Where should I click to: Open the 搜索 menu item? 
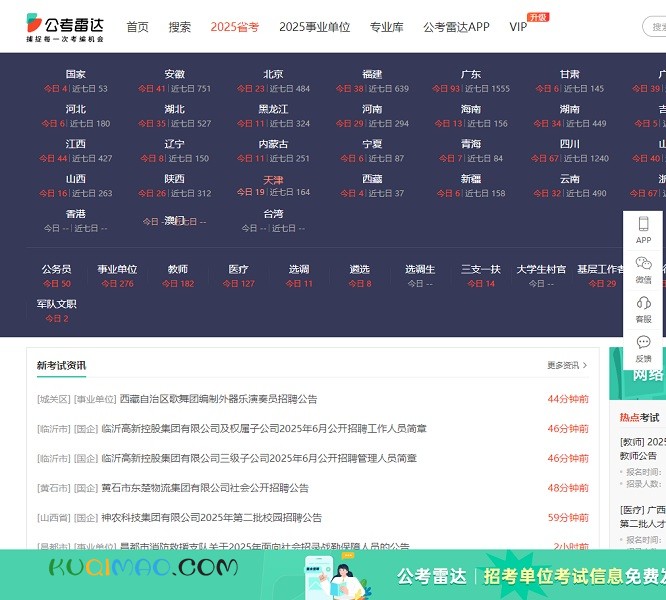pyautogui.click(x=180, y=27)
